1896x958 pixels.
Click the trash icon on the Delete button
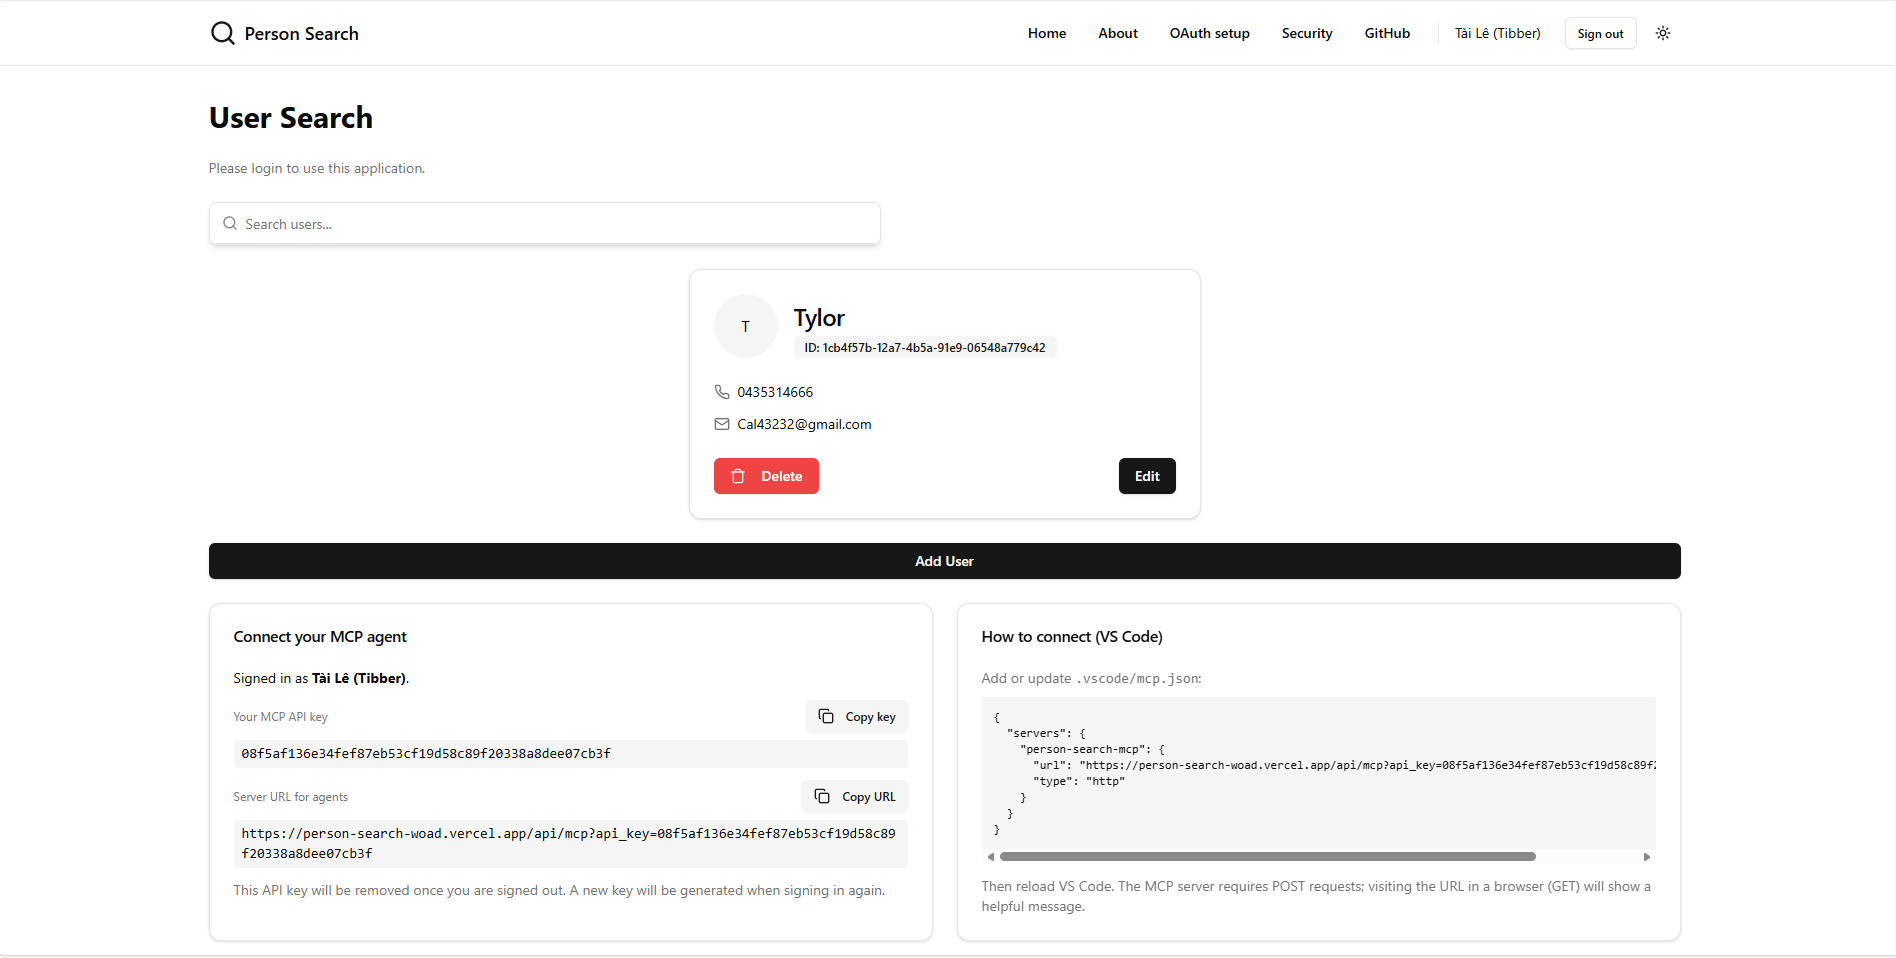pos(738,476)
